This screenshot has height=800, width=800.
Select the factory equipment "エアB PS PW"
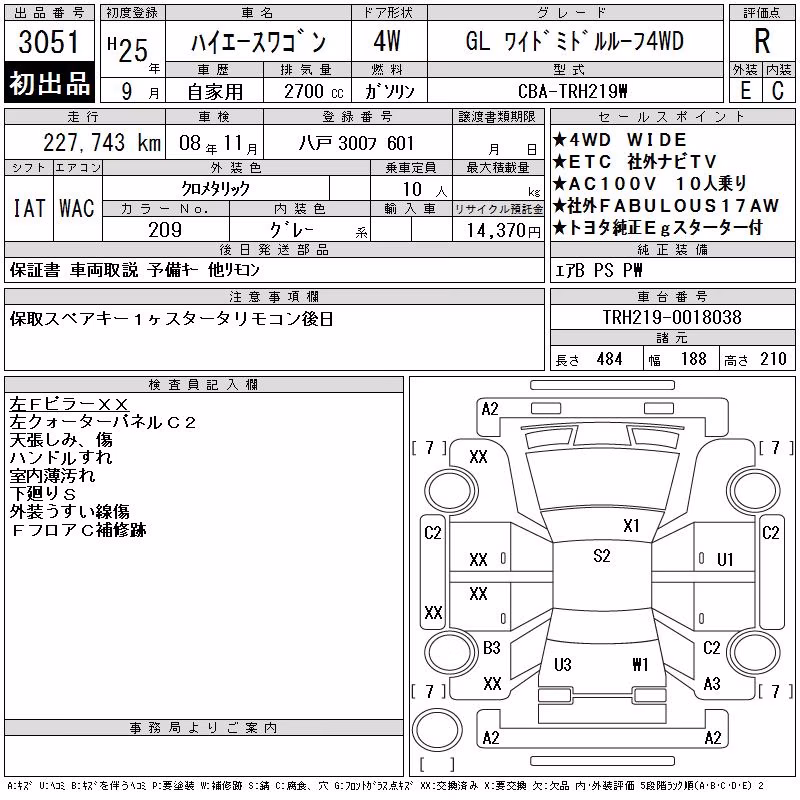coord(598,270)
